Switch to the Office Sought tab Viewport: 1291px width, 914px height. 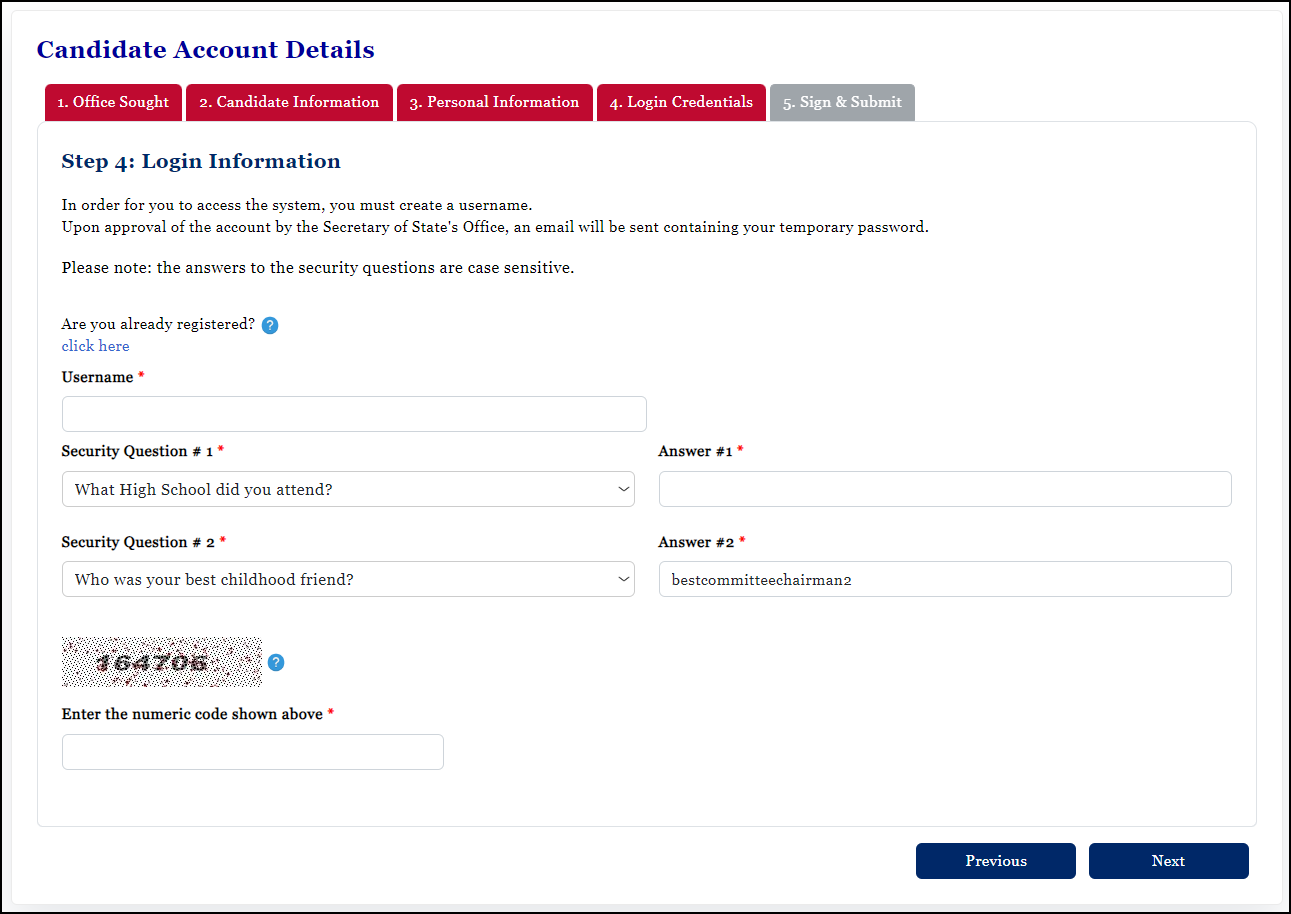coord(112,102)
